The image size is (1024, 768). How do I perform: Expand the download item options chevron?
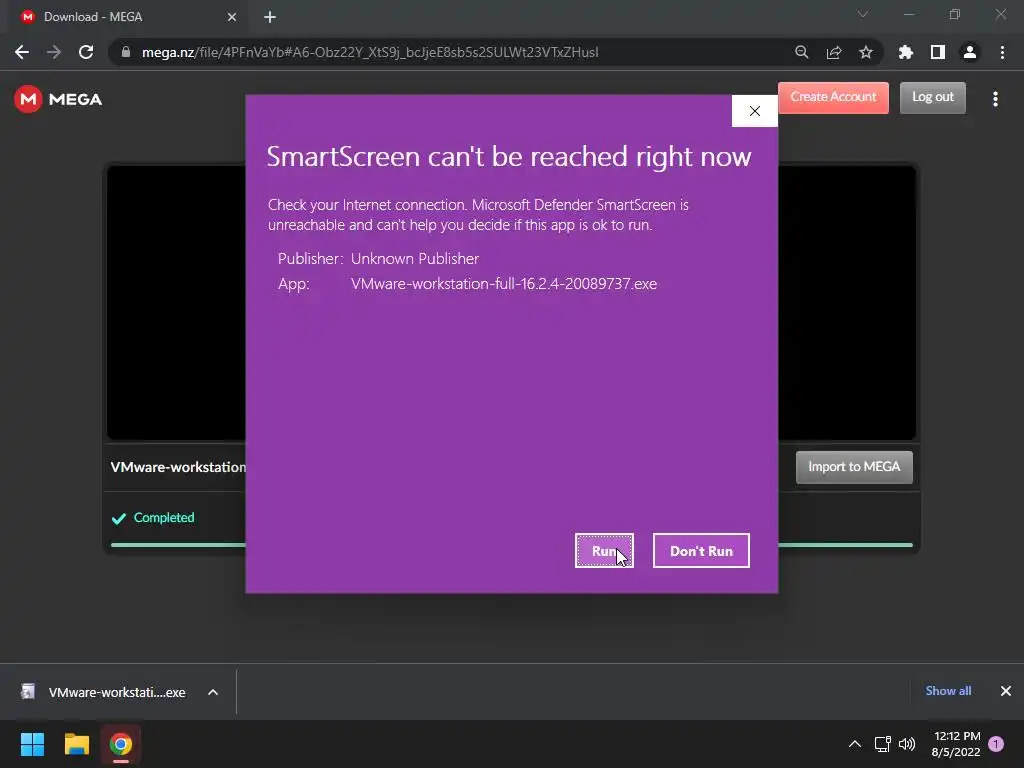[213, 692]
